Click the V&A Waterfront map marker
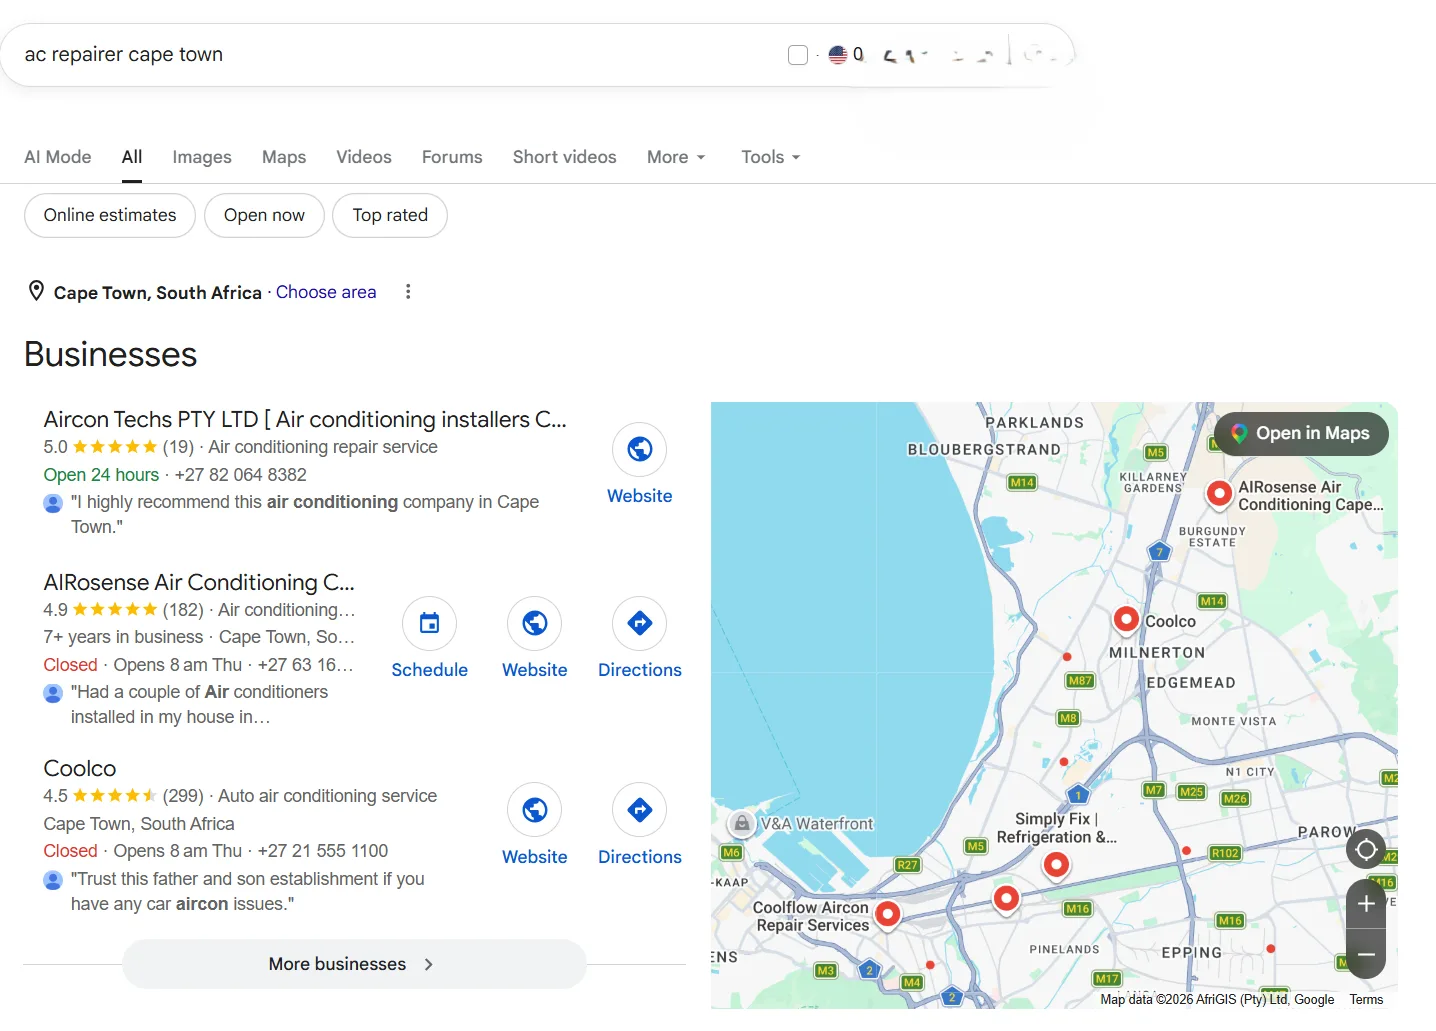The width and height of the screenshot is (1436, 1031). click(x=742, y=824)
